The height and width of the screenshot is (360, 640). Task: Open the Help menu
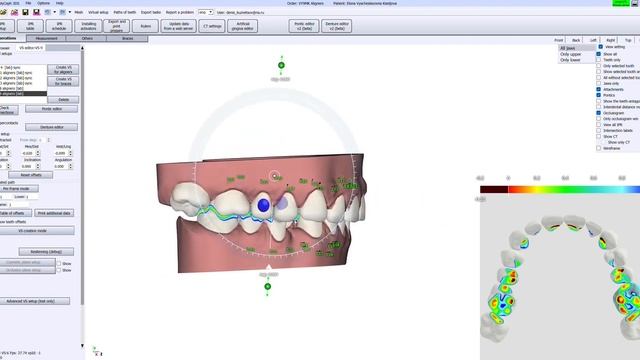coord(60,3)
